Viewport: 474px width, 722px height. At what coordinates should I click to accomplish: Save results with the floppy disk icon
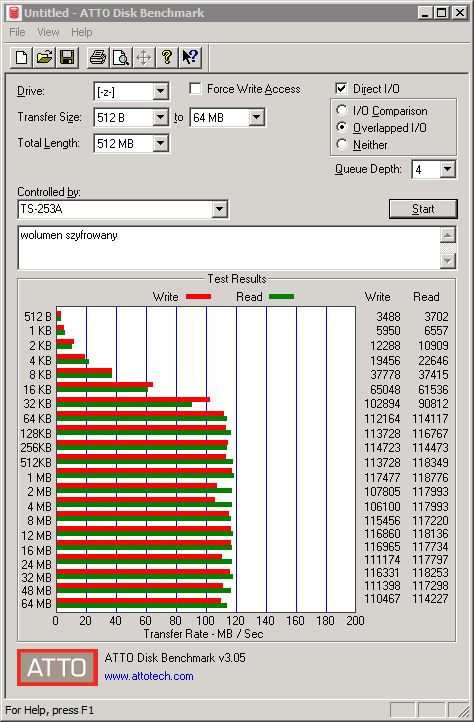tap(67, 58)
